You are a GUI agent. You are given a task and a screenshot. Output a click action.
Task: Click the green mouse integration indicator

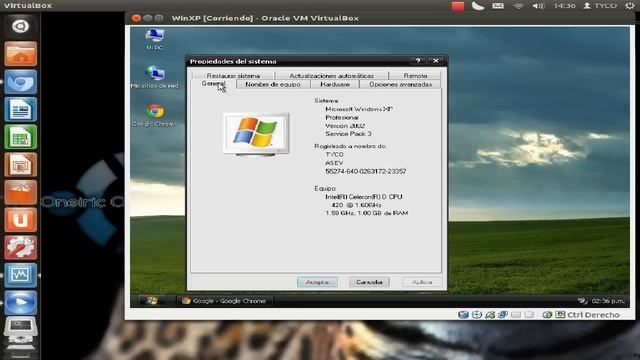click(547, 315)
